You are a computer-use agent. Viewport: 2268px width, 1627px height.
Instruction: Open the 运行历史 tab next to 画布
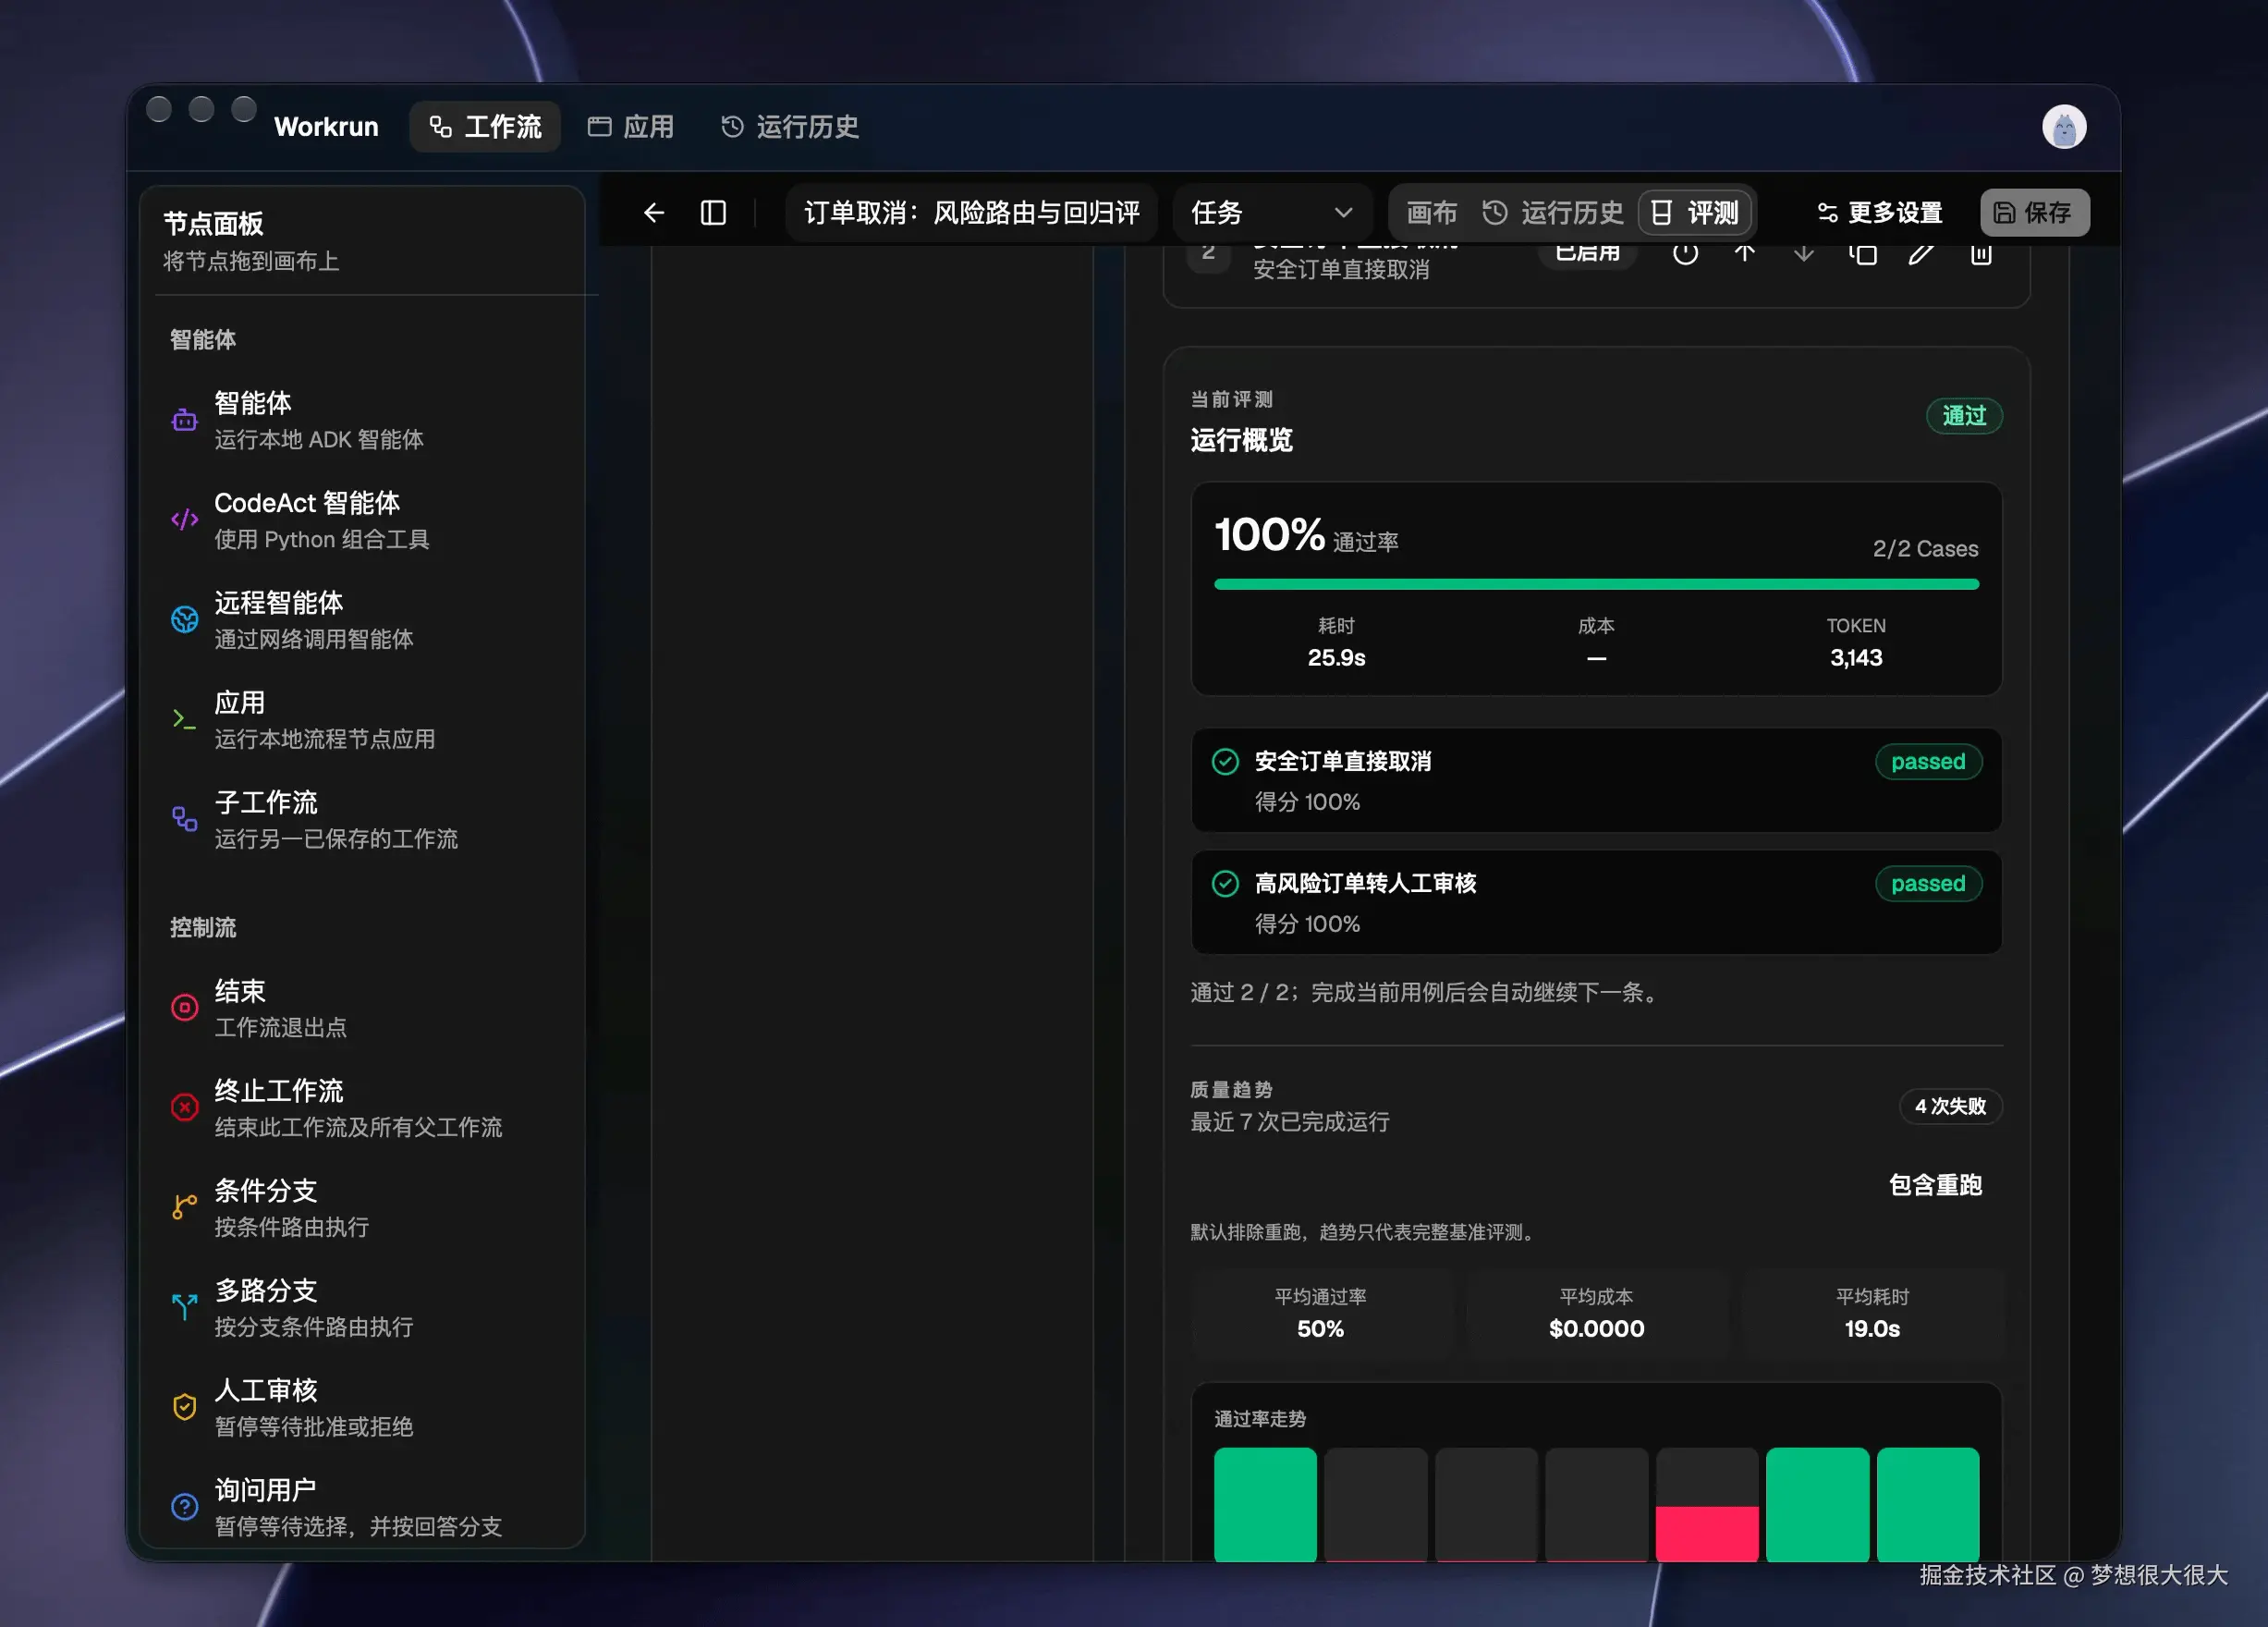[x=1553, y=213]
